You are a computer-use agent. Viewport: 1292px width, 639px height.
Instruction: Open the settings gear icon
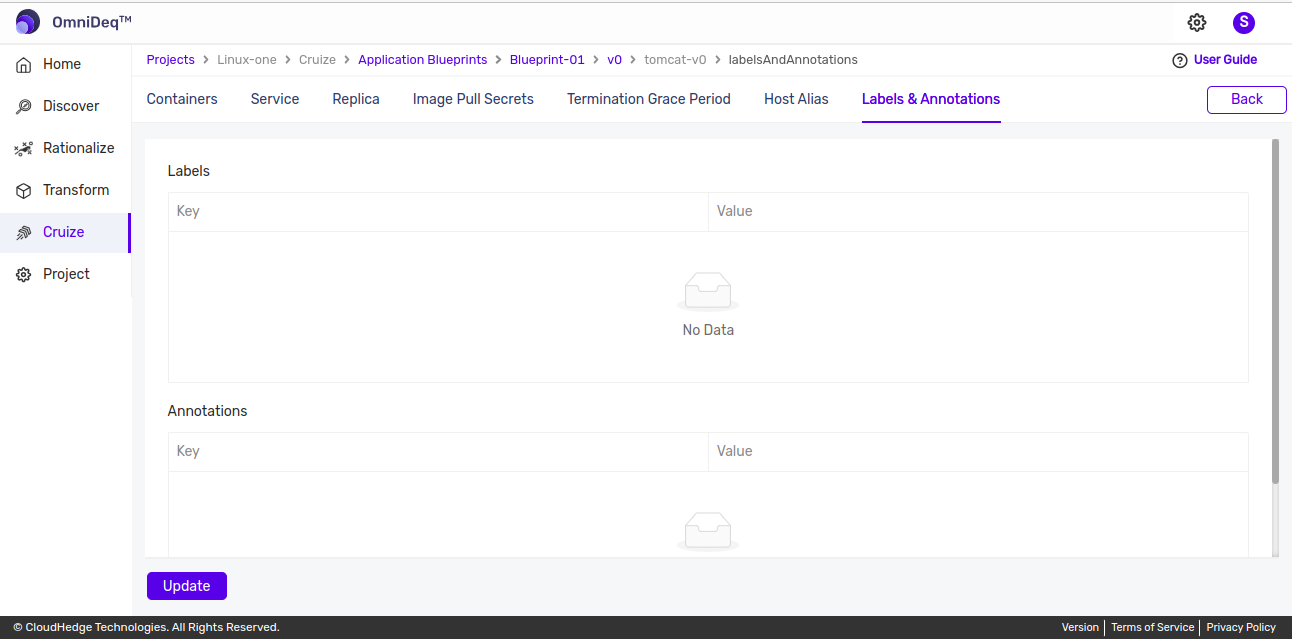(1197, 22)
